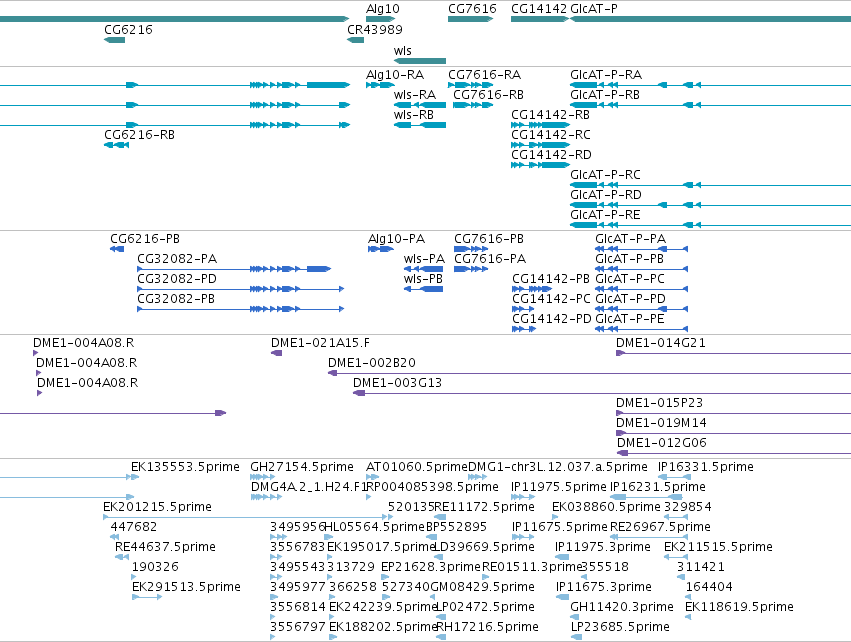Click the EK201215.5prime EST label

[157, 507]
